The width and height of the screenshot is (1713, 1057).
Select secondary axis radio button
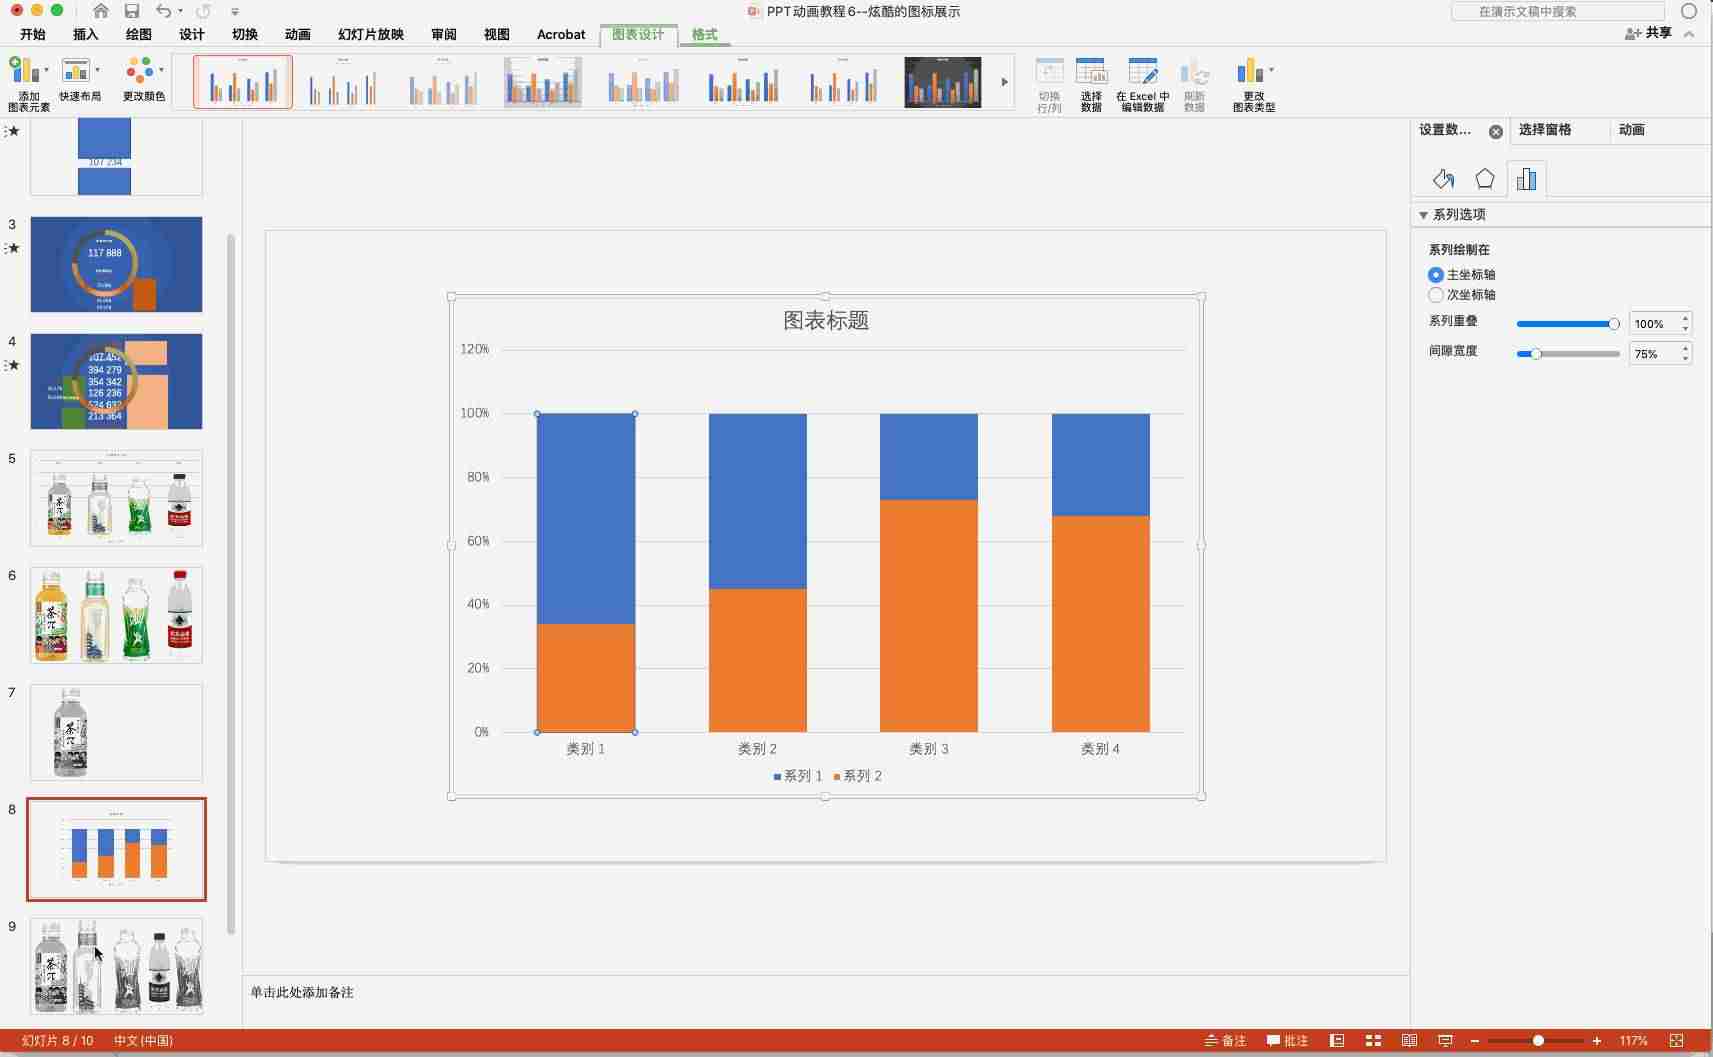[1436, 295]
